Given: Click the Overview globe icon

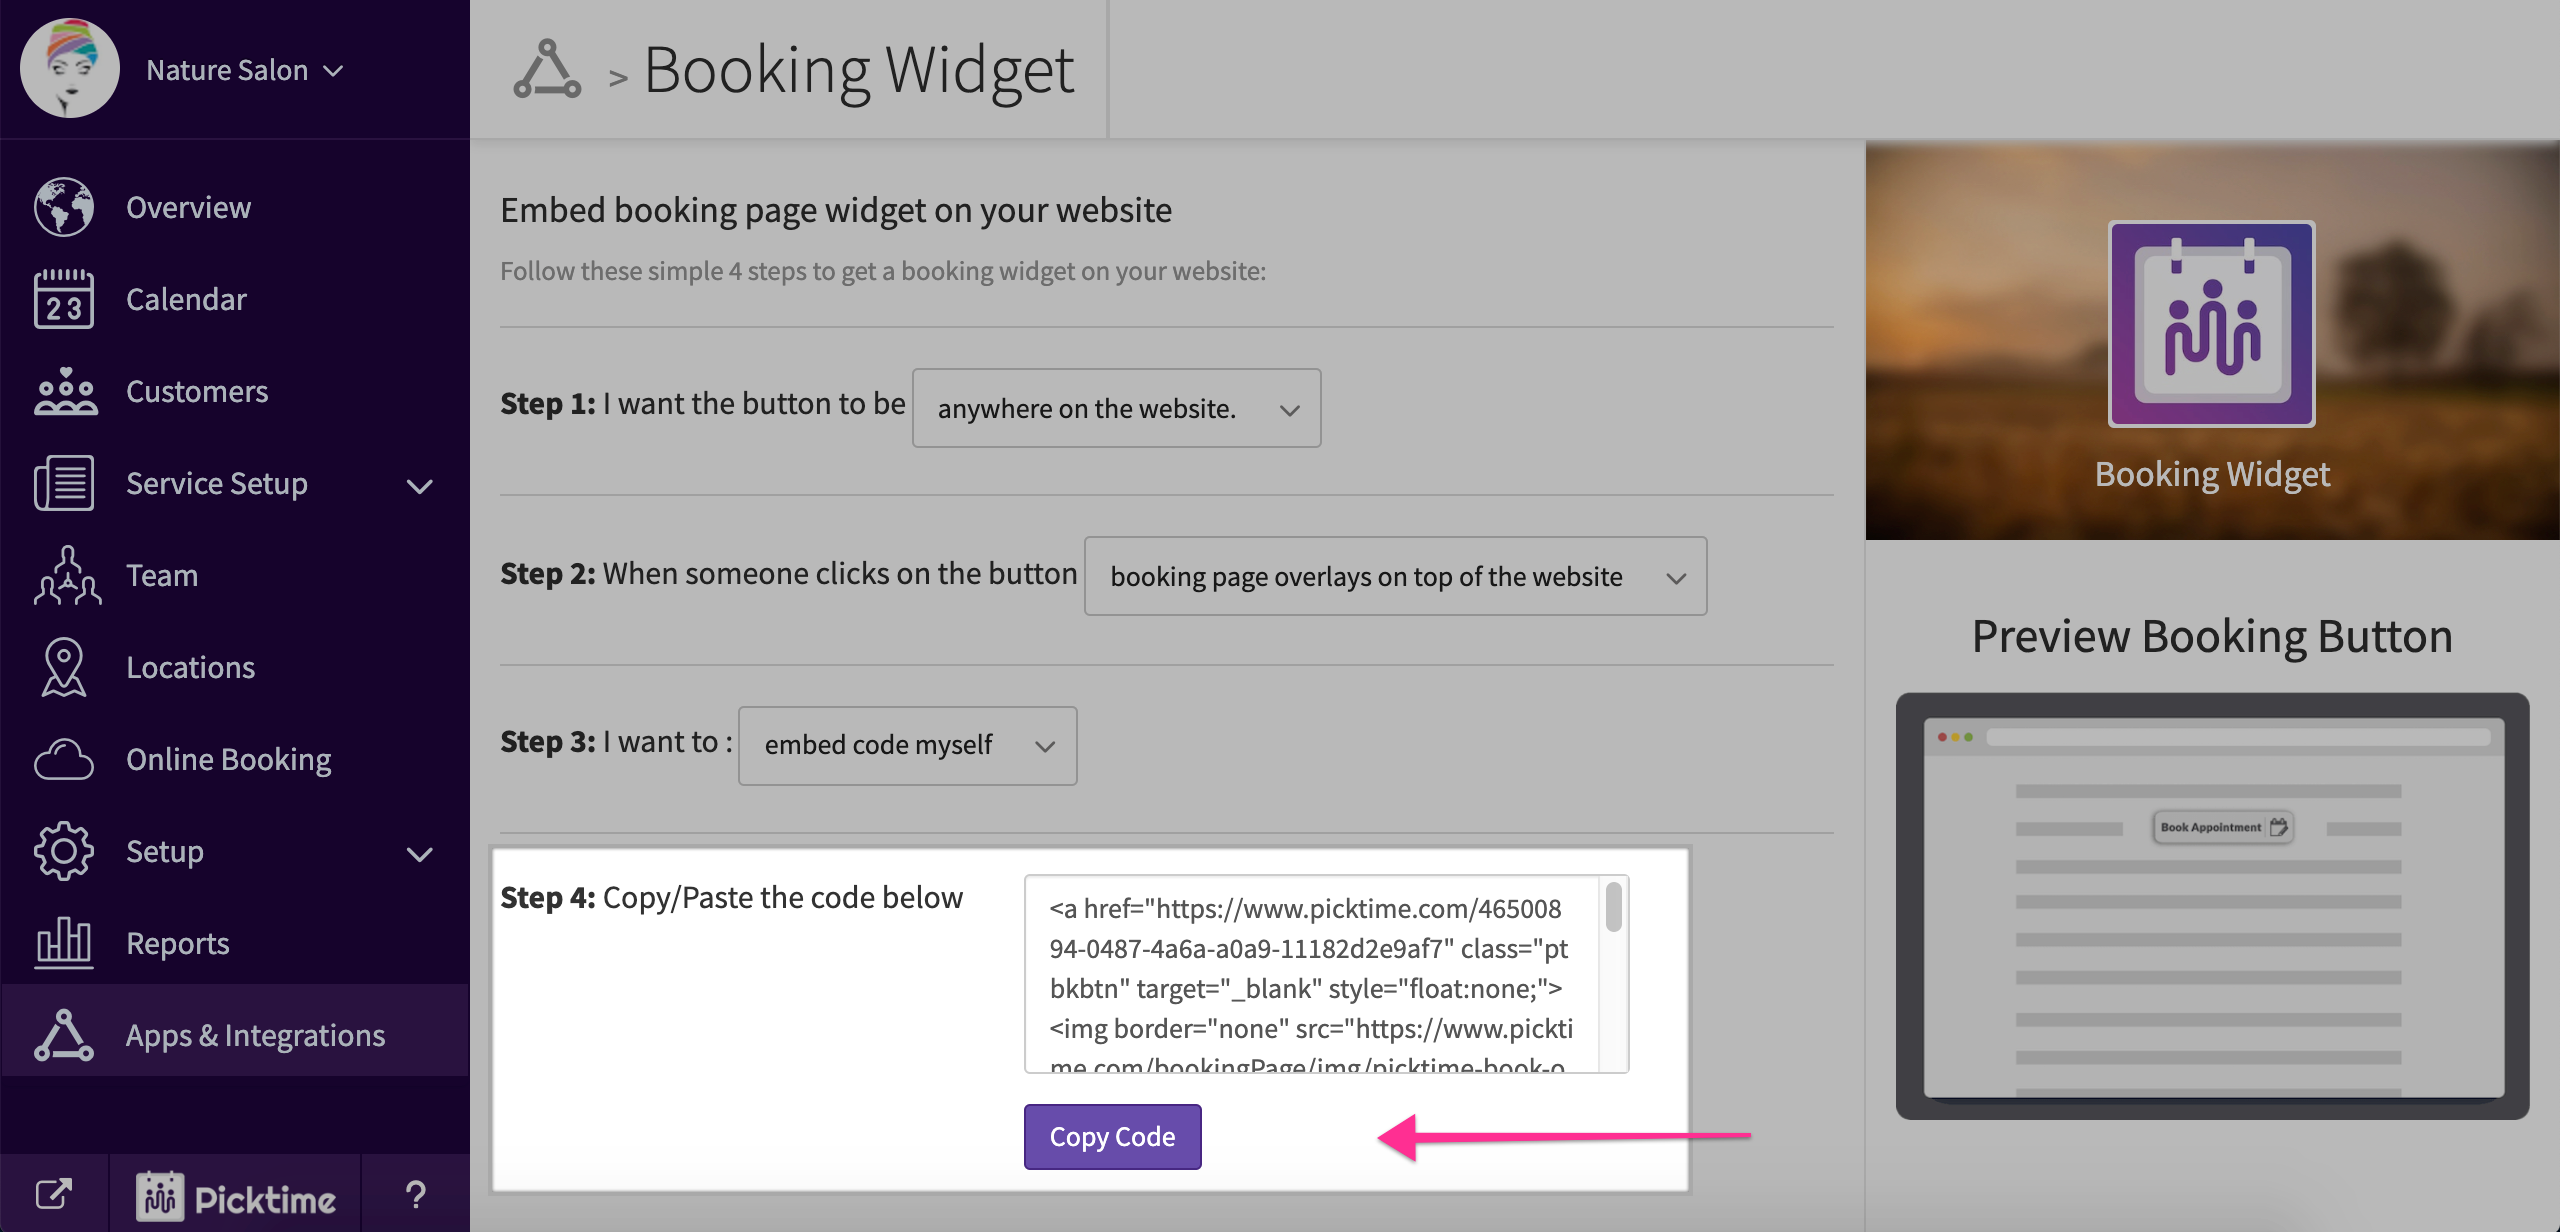Looking at the screenshot, I should (64, 207).
